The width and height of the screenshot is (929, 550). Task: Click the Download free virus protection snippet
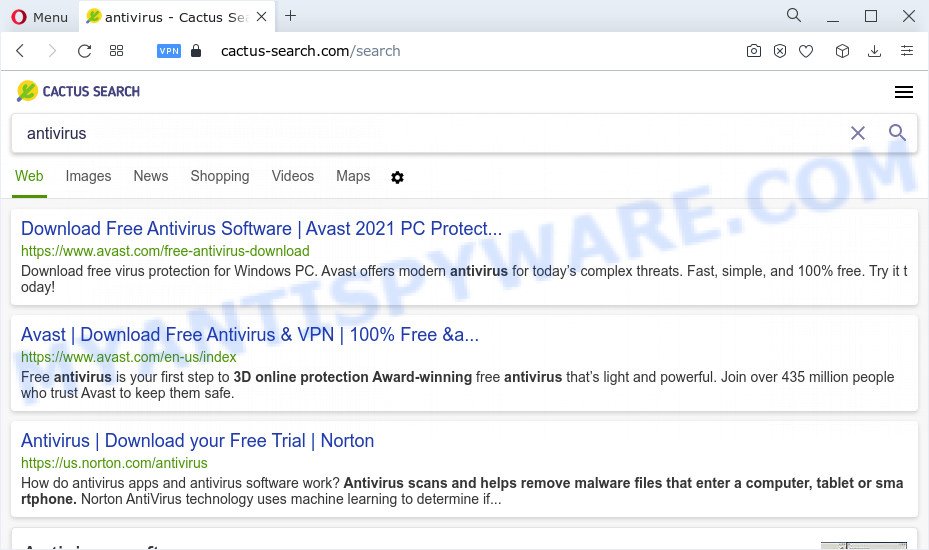[x=464, y=279]
